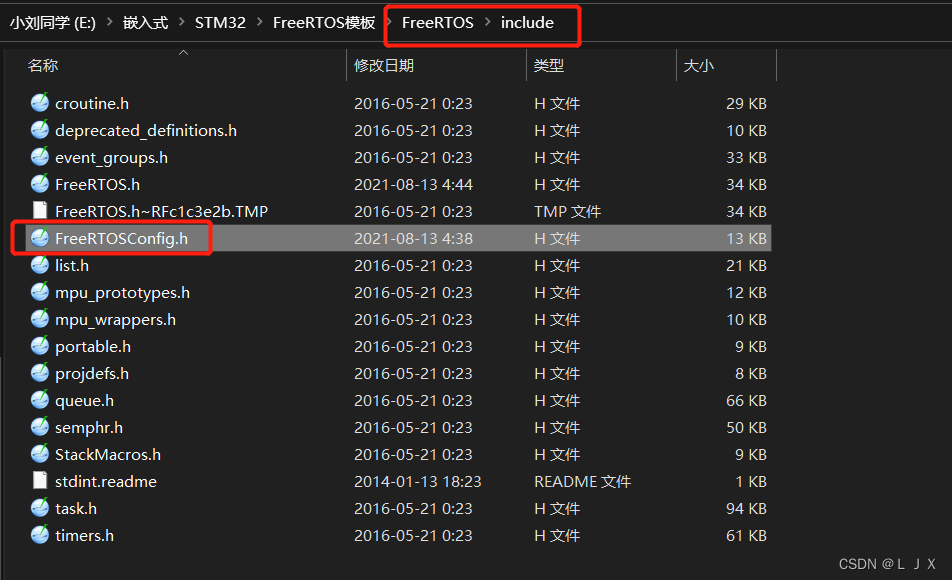Click the semphr.h file icon
952x580 pixels.
pos(40,427)
